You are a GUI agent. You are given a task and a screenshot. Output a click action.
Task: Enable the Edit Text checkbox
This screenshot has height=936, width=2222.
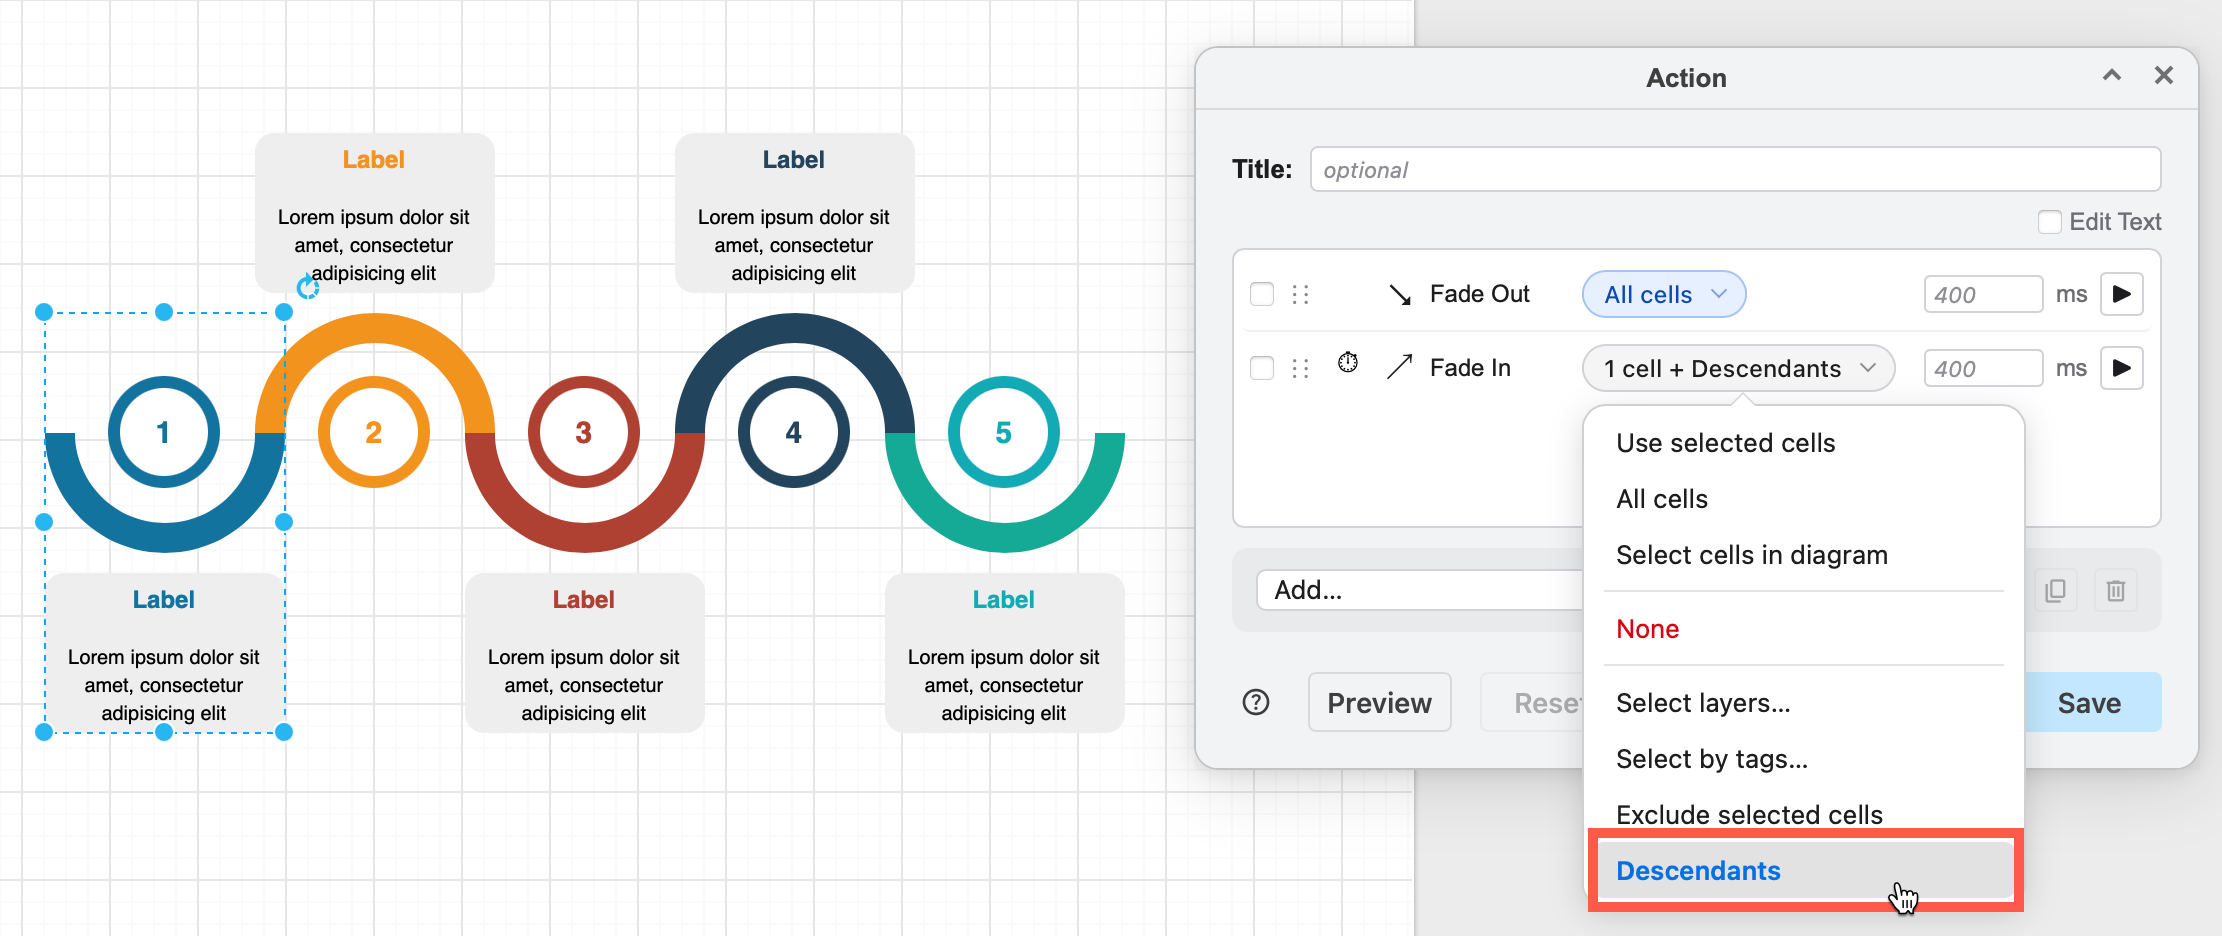(x=2050, y=222)
